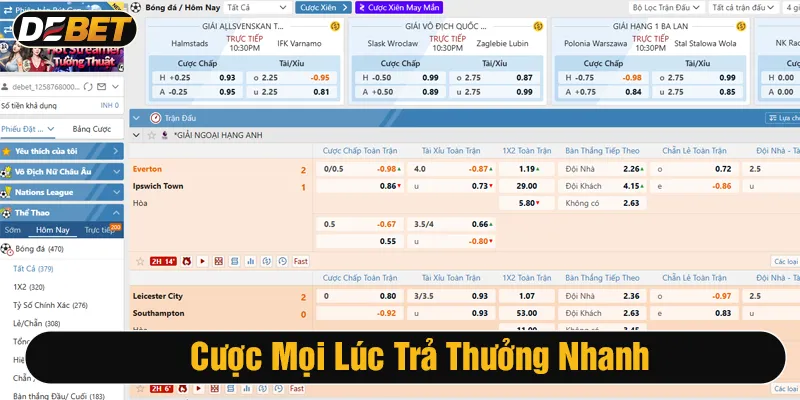The image size is (800, 400).
Task: Open the pitch grid icon in Everton row
Action: point(218,261)
